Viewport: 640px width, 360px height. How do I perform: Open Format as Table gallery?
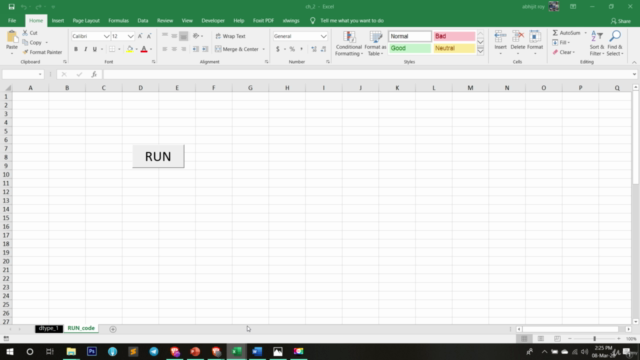coord(375,43)
